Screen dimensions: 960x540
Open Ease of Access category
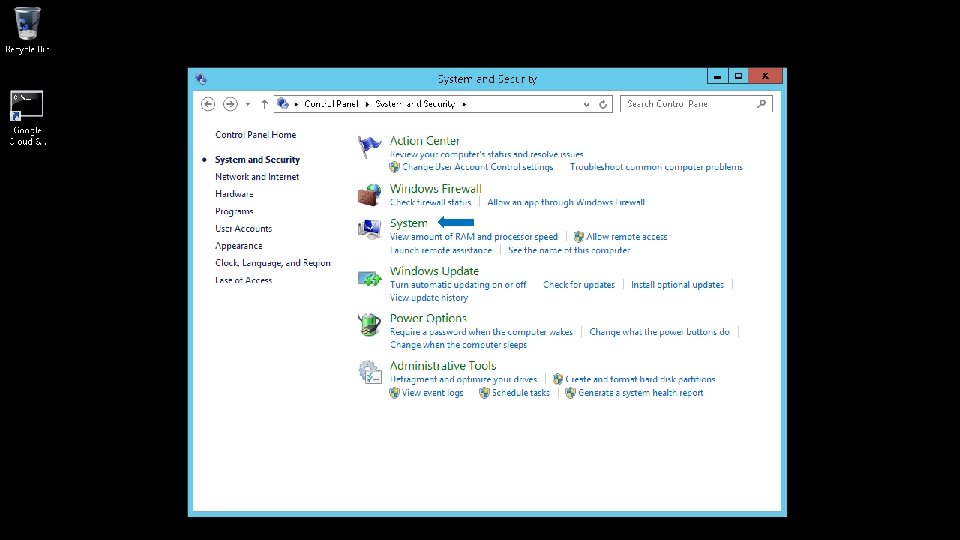click(x=243, y=280)
